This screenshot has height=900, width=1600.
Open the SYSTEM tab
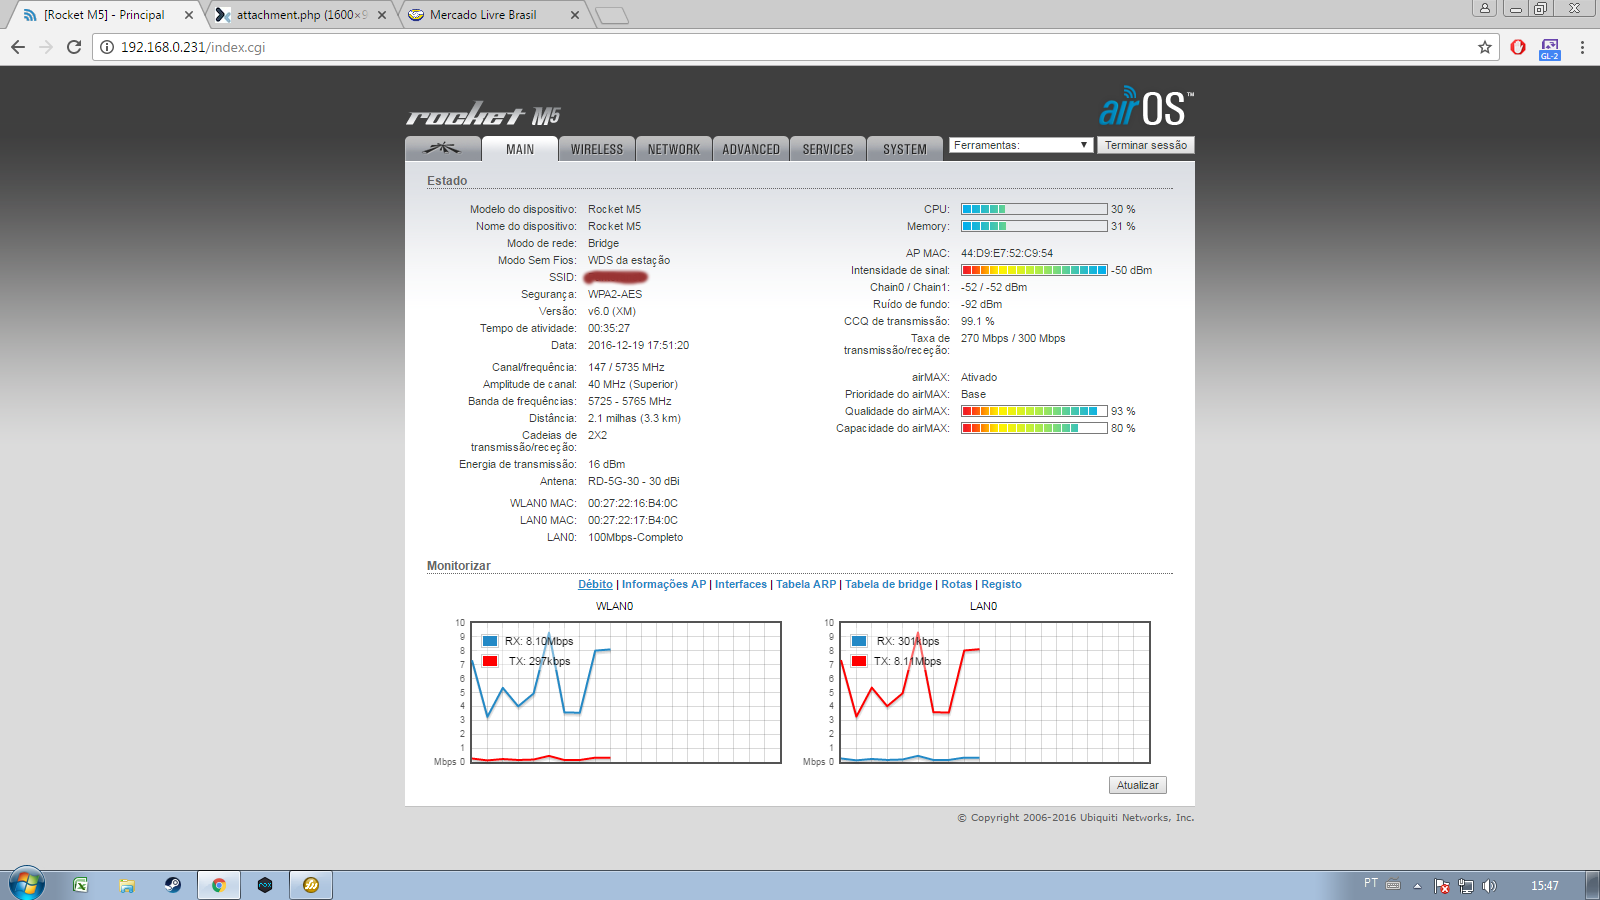click(x=905, y=149)
